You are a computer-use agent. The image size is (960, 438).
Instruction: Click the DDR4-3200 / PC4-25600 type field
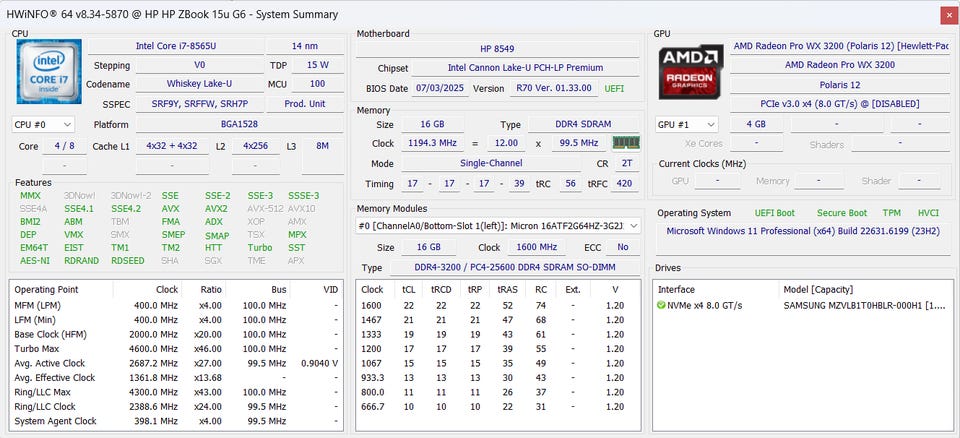[x=515, y=267]
